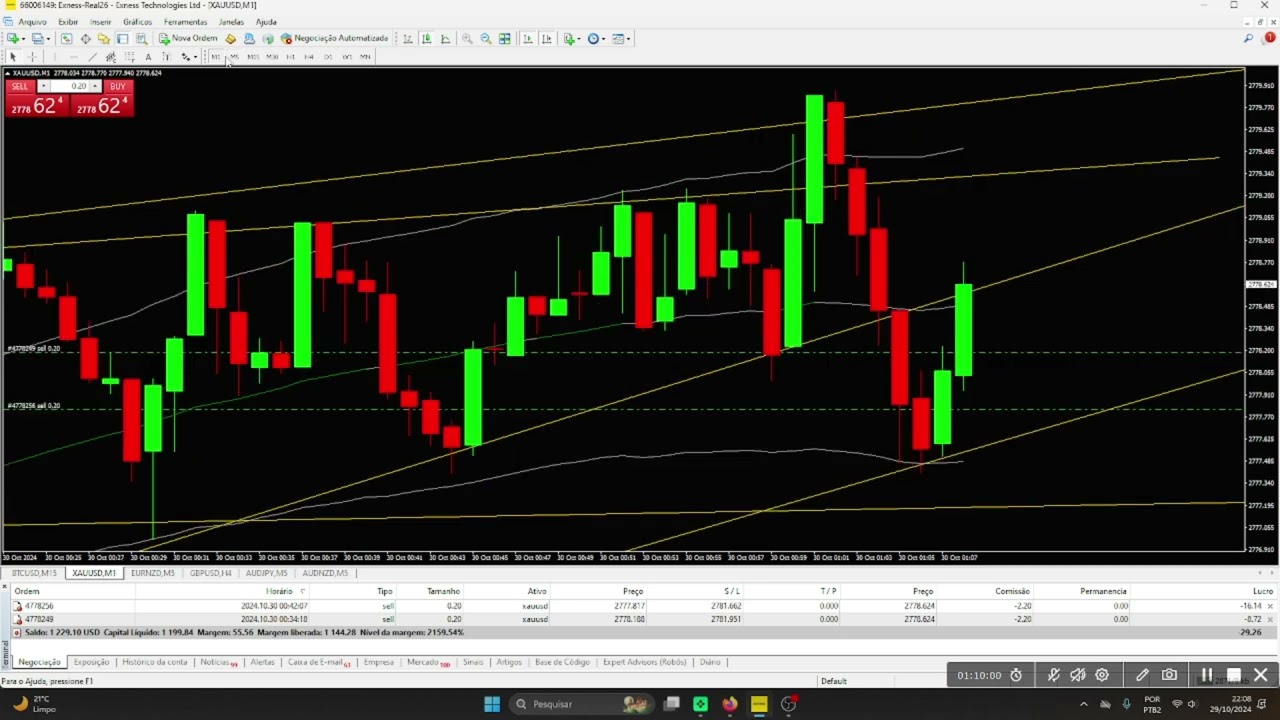1280x720 pixels.
Task: Select the Fibonacci retracement tool
Action: [129, 57]
